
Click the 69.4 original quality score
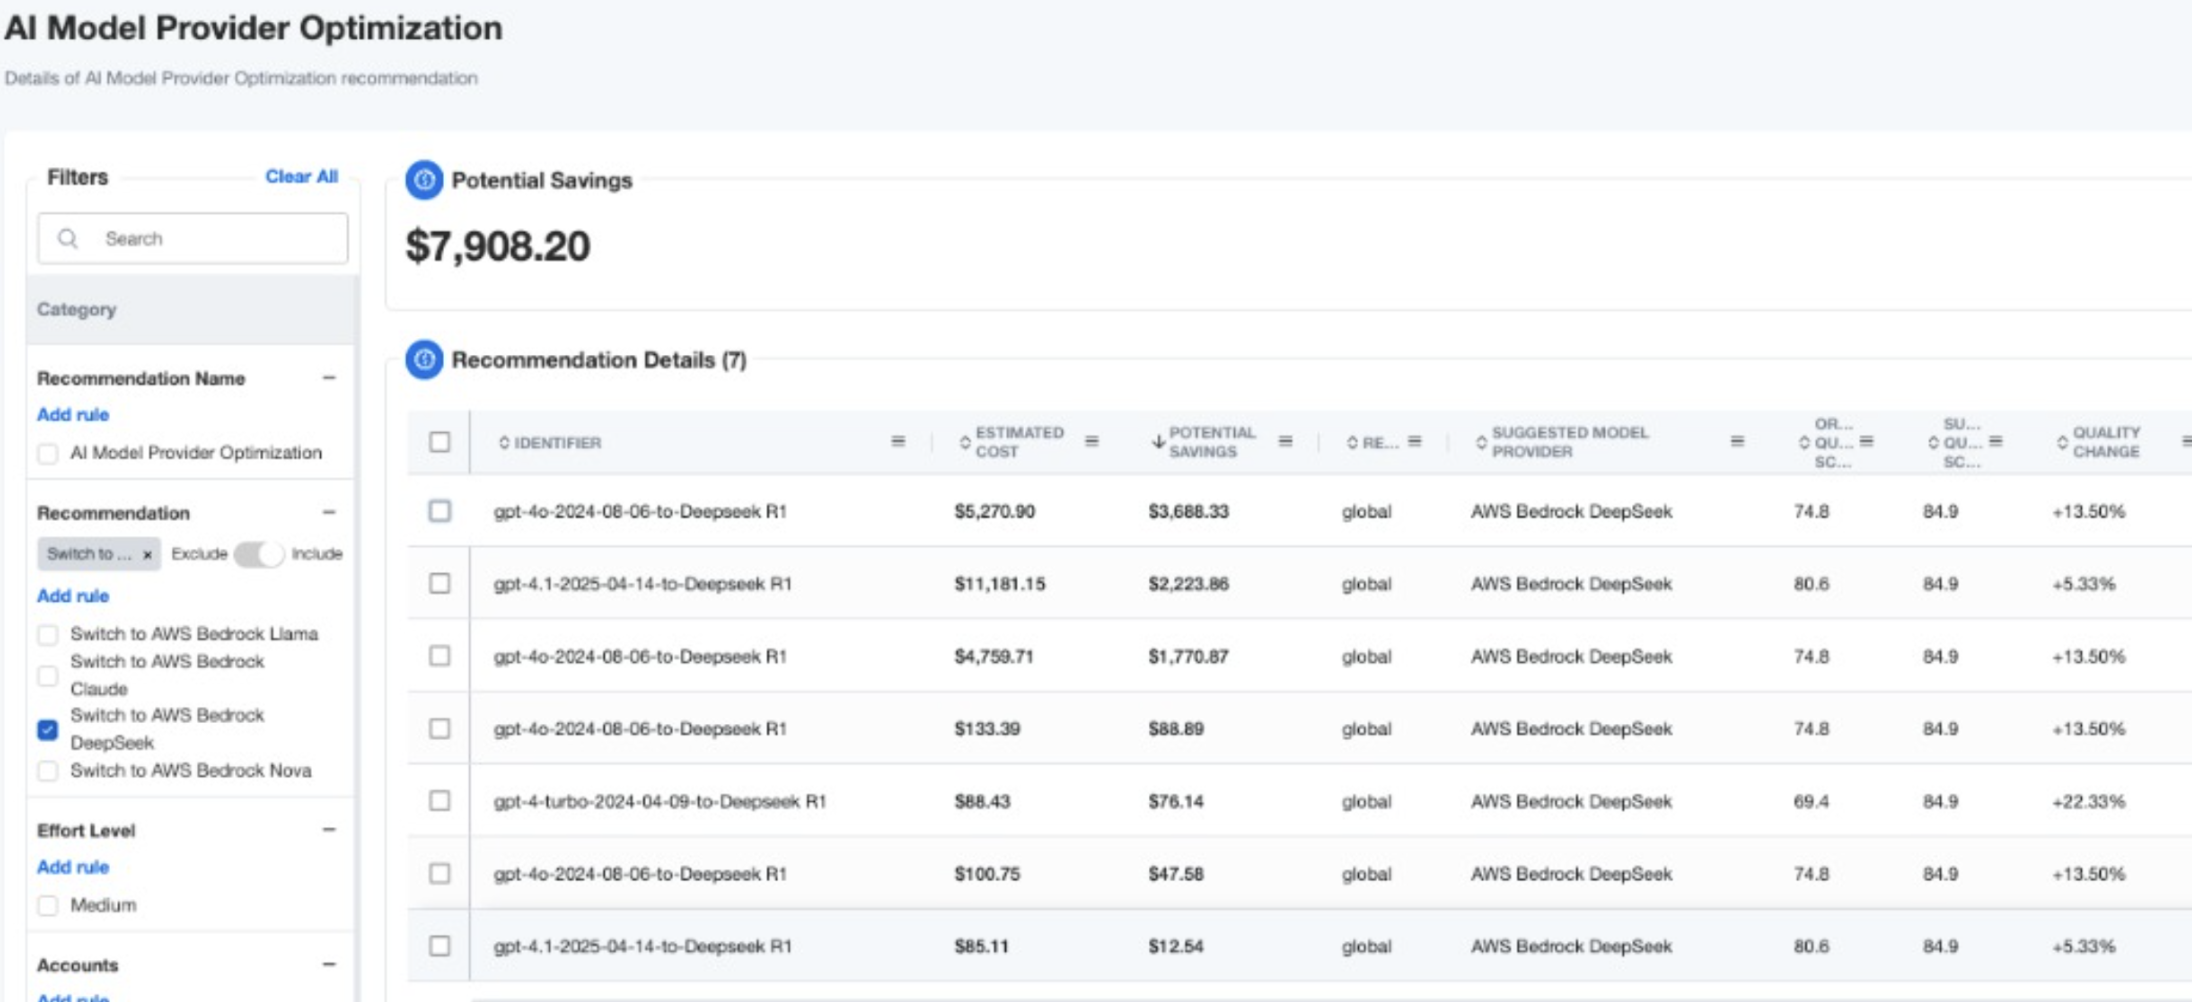(1811, 801)
